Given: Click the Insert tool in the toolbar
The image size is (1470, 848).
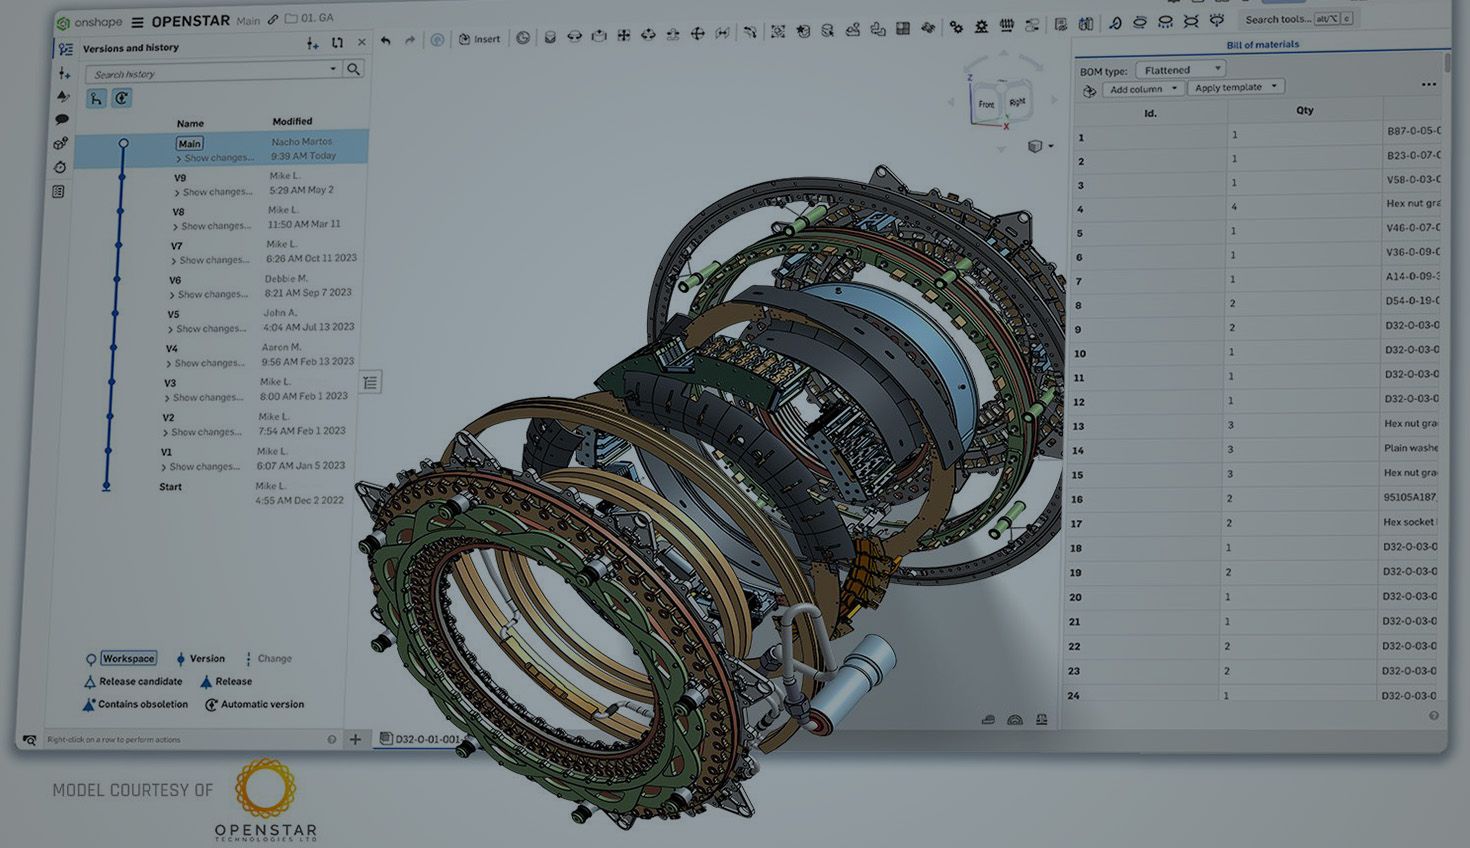Looking at the screenshot, I should (x=480, y=38).
